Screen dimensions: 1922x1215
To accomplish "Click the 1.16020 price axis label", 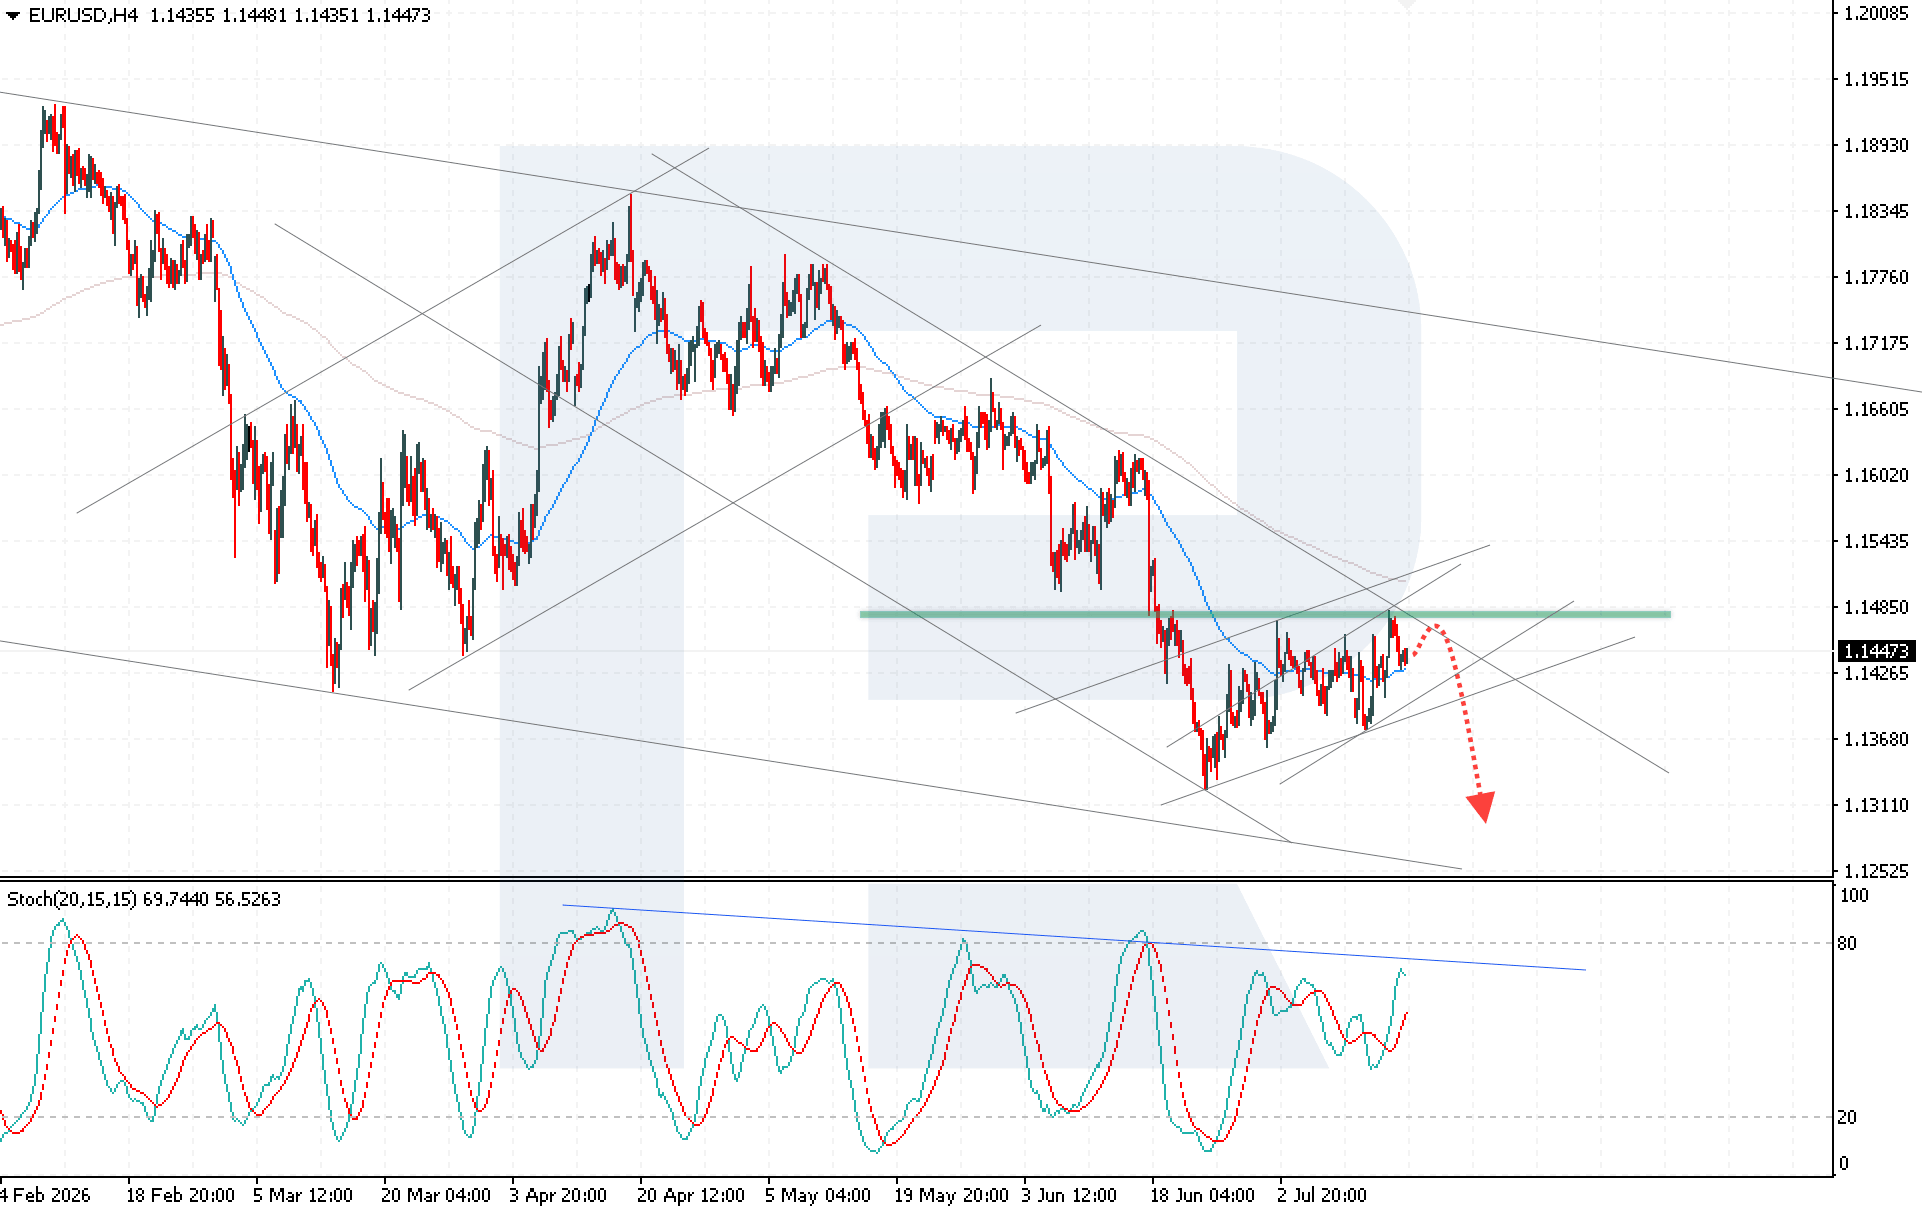I will [x=1876, y=475].
